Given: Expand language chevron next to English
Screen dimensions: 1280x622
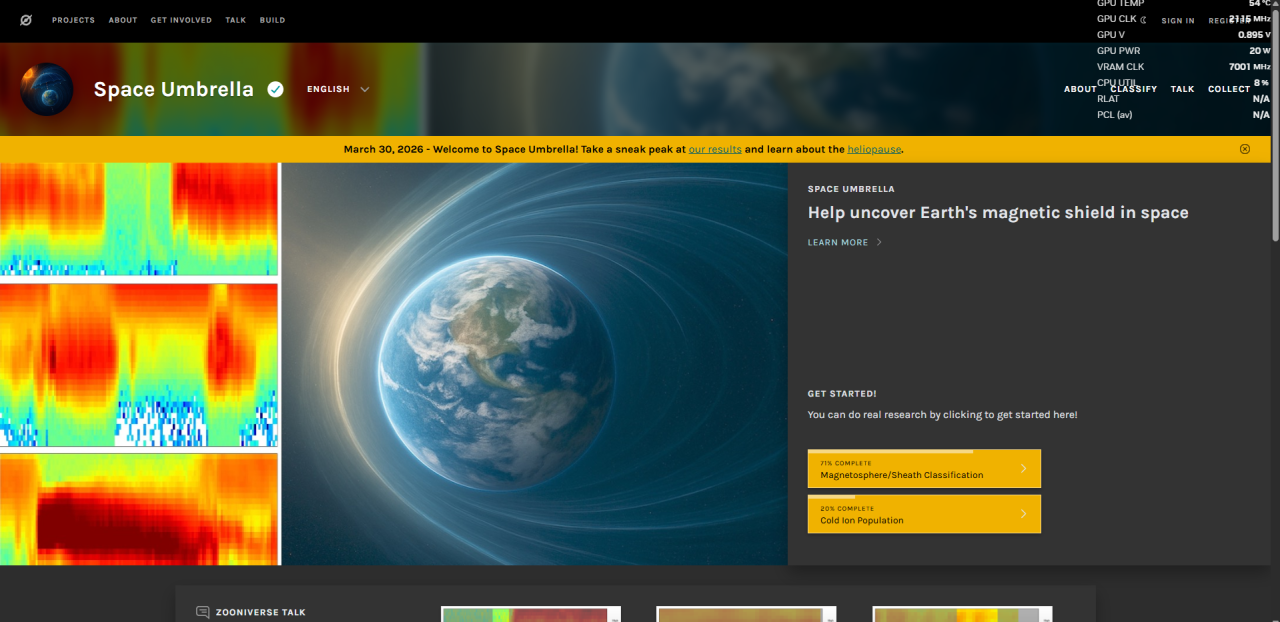Looking at the screenshot, I should (365, 89).
